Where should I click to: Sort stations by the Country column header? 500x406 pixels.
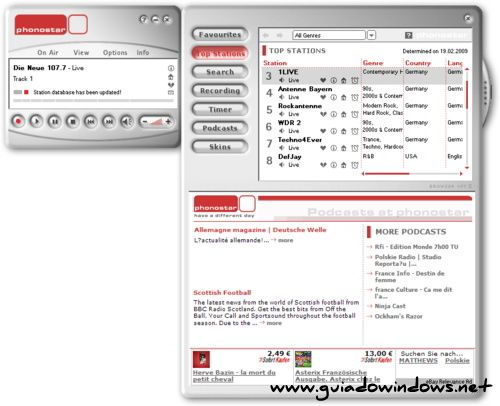pyautogui.click(x=418, y=63)
